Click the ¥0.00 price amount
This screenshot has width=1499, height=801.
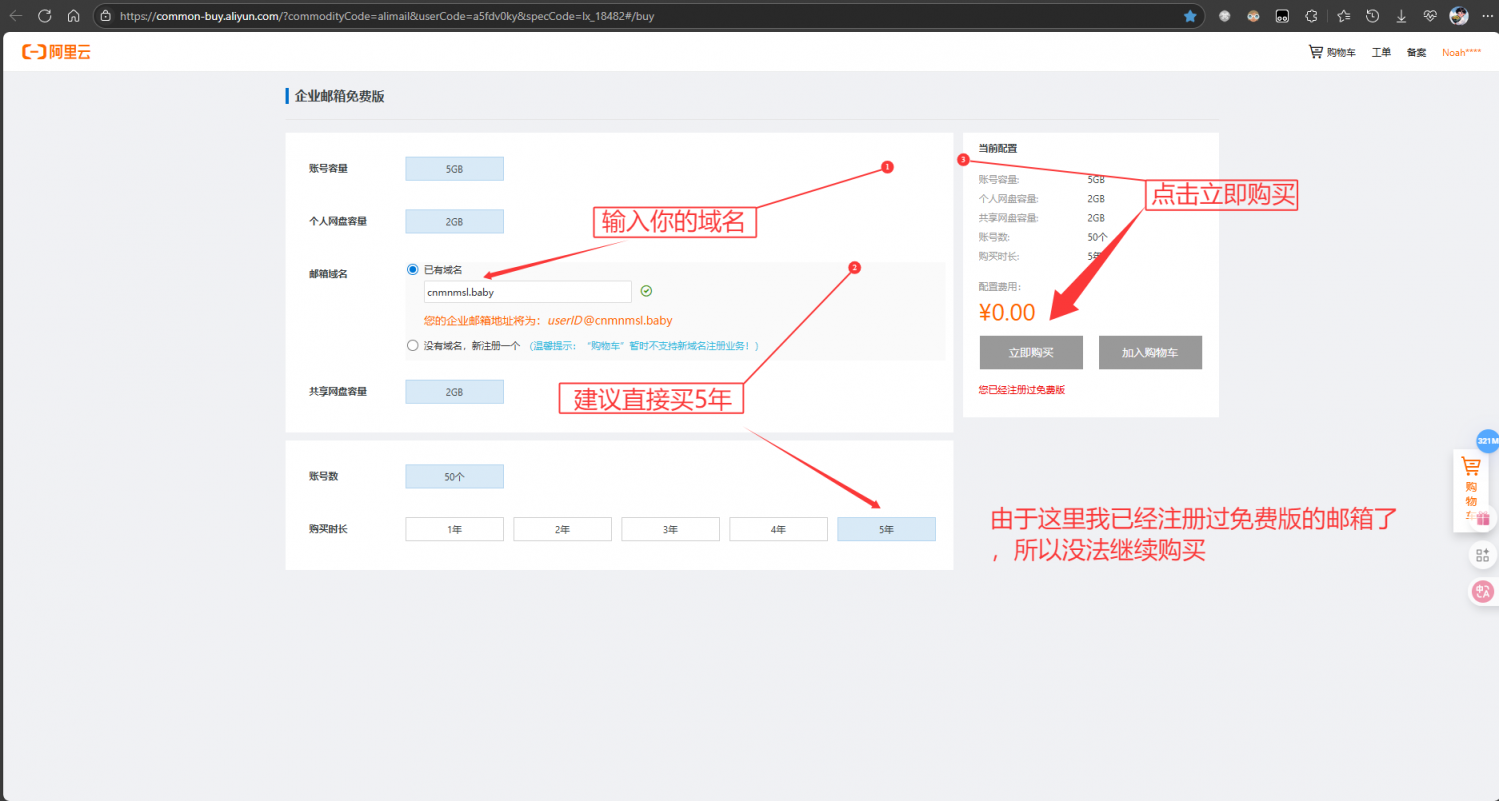1007,312
